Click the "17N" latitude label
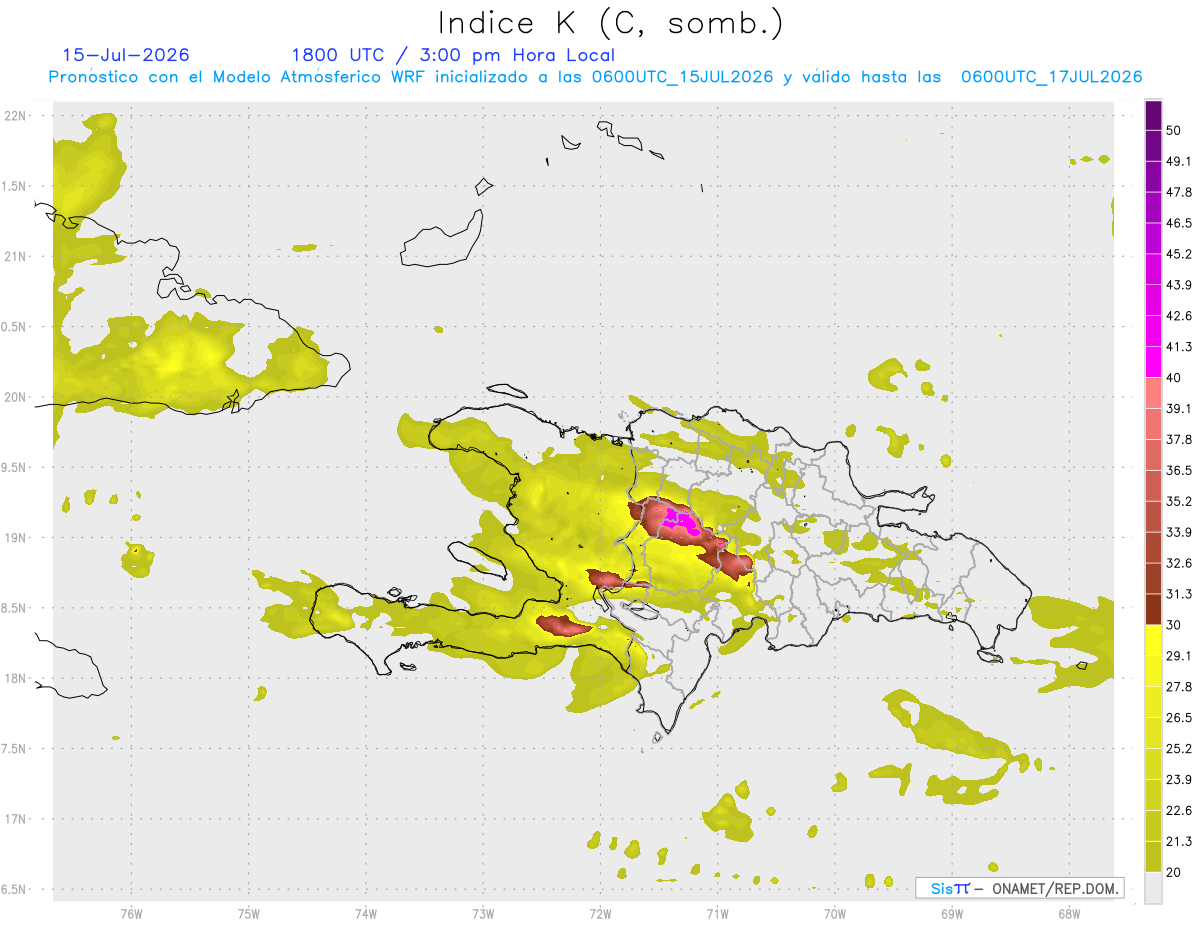This screenshot has height=927, width=1200. (x=16, y=819)
